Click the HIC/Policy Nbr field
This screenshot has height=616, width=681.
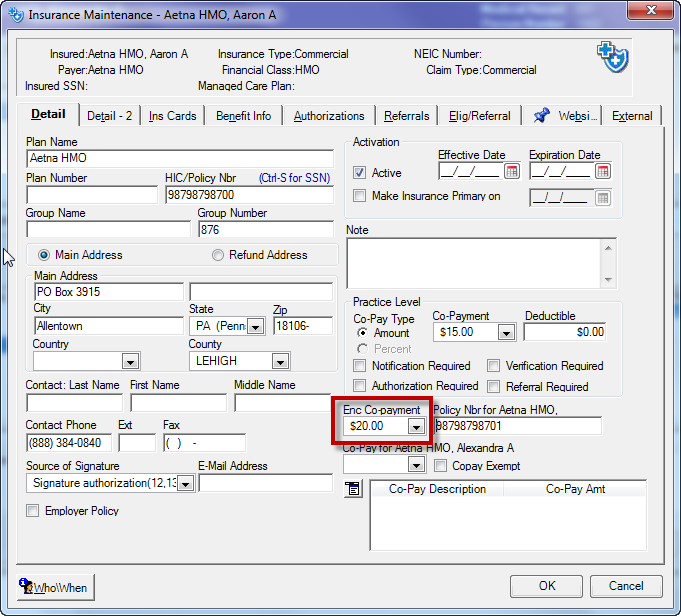(x=249, y=195)
